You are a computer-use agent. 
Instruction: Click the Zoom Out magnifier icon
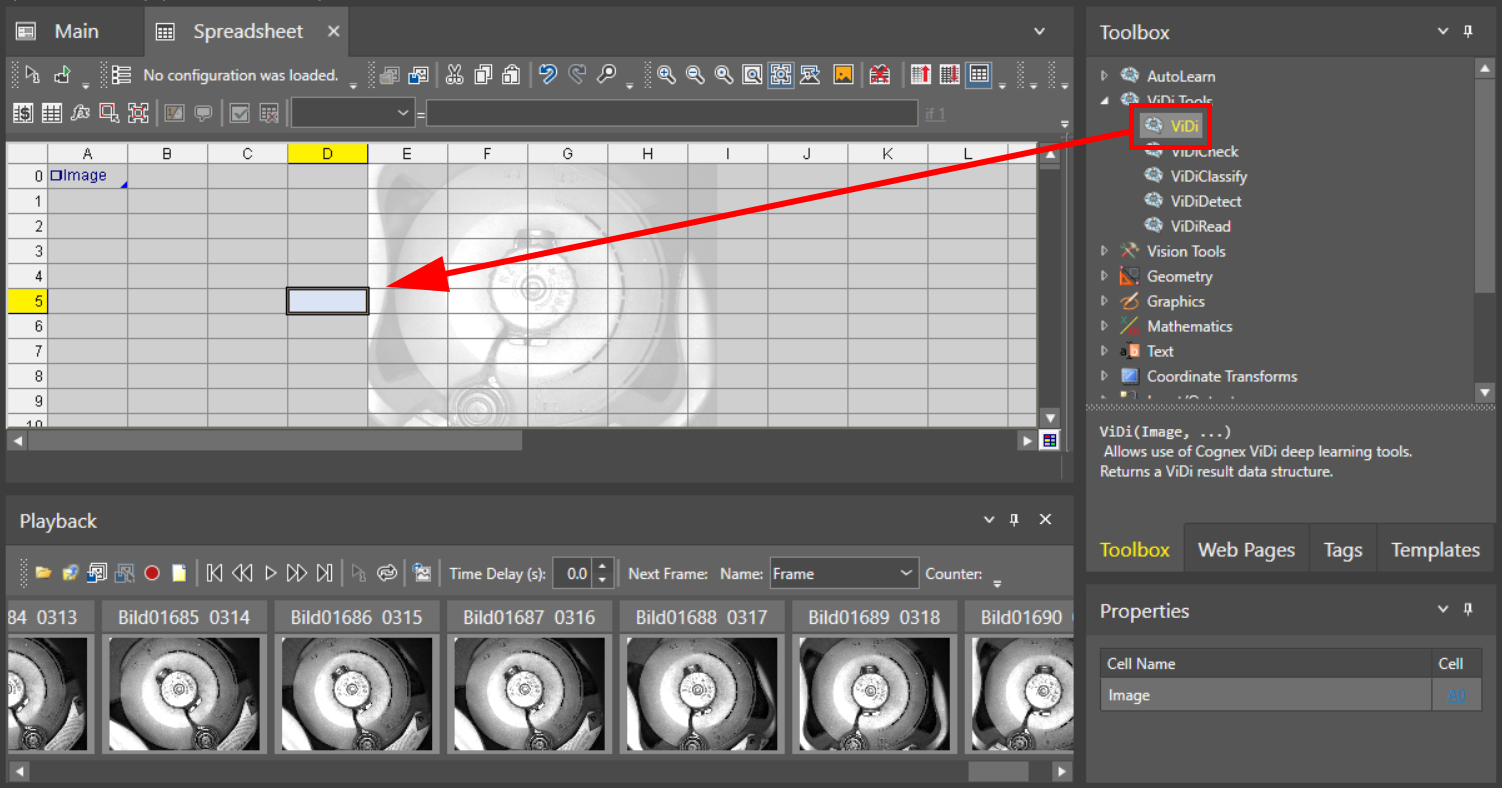click(x=694, y=75)
